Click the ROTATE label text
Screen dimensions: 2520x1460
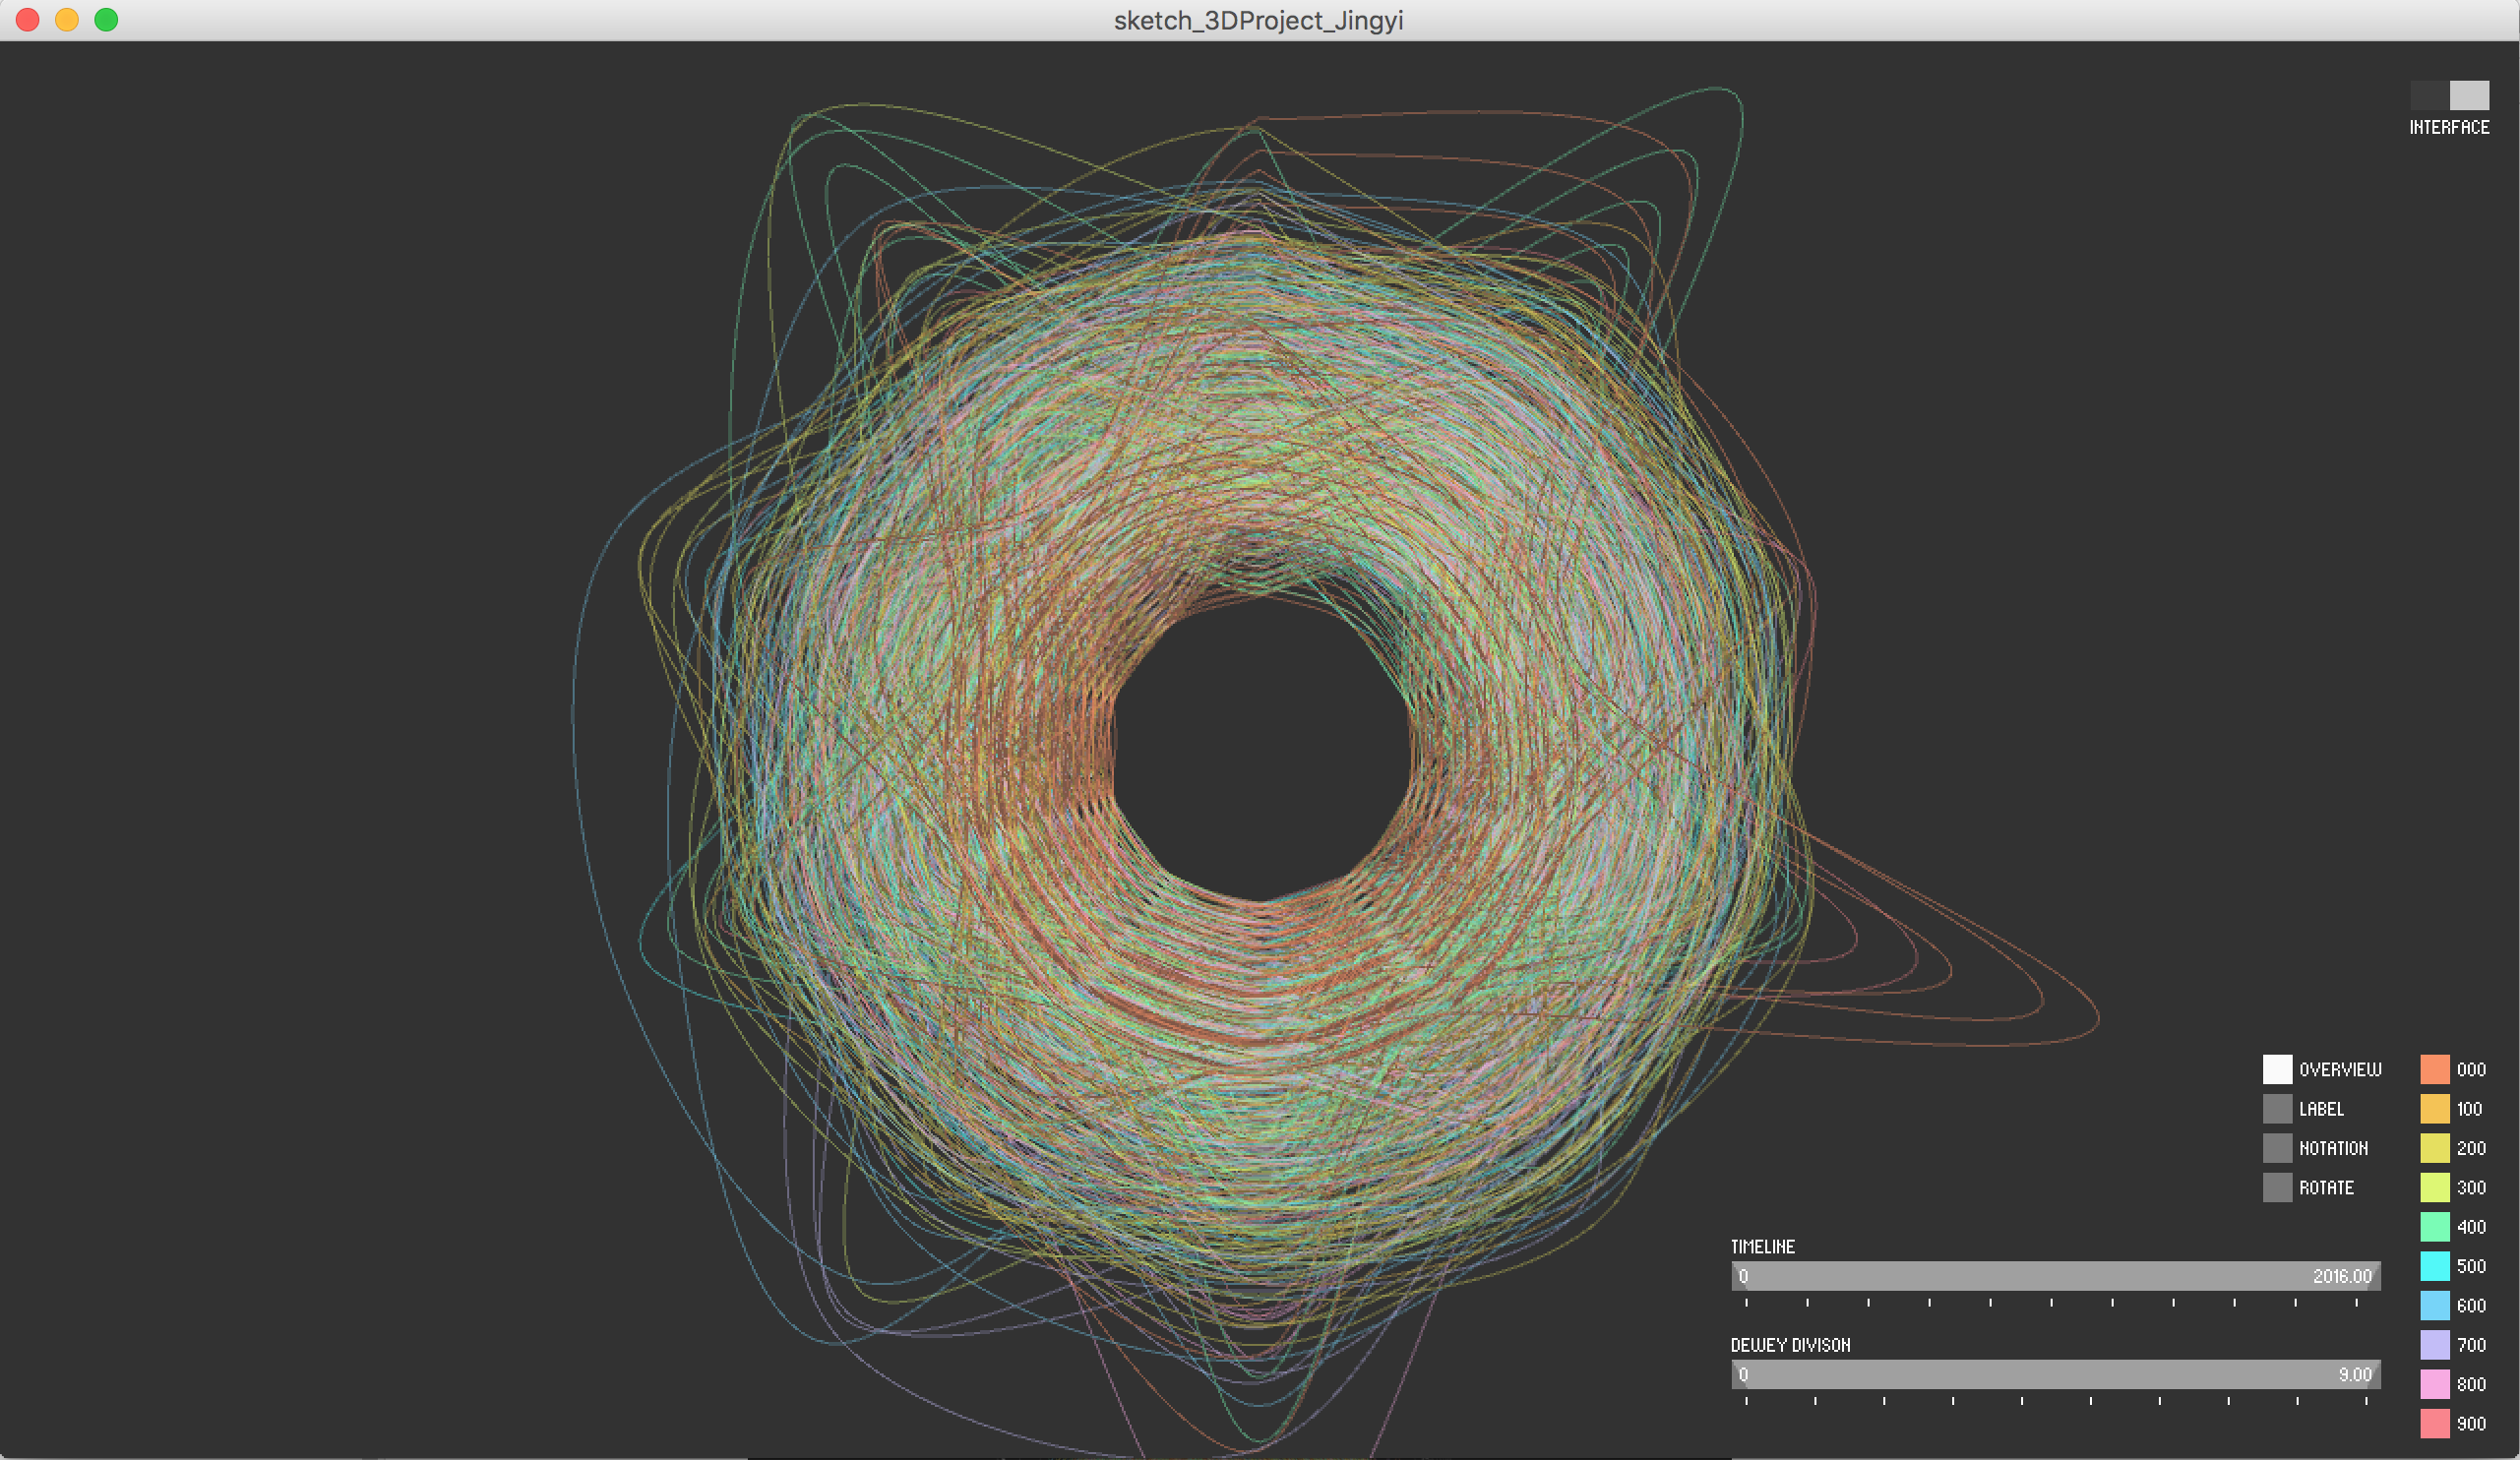(2326, 1188)
